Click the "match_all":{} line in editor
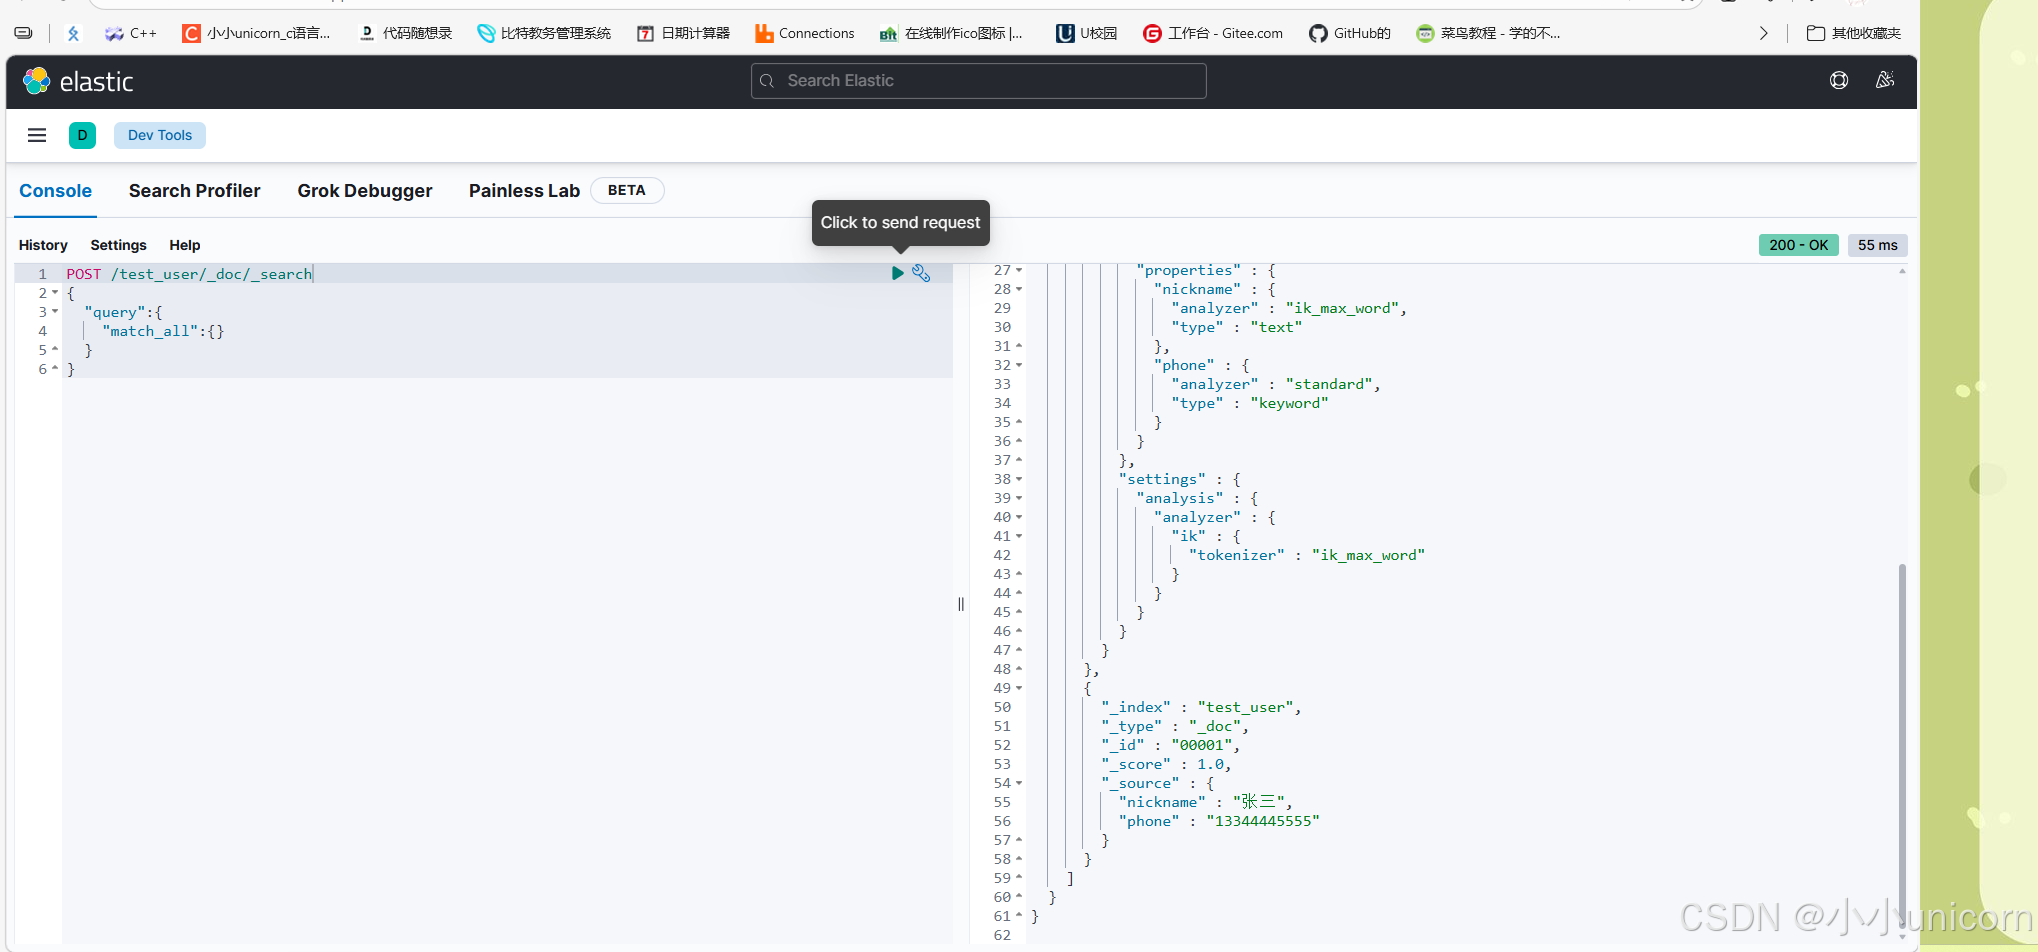Image resolution: width=2038 pixels, height=952 pixels. tap(163, 331)
